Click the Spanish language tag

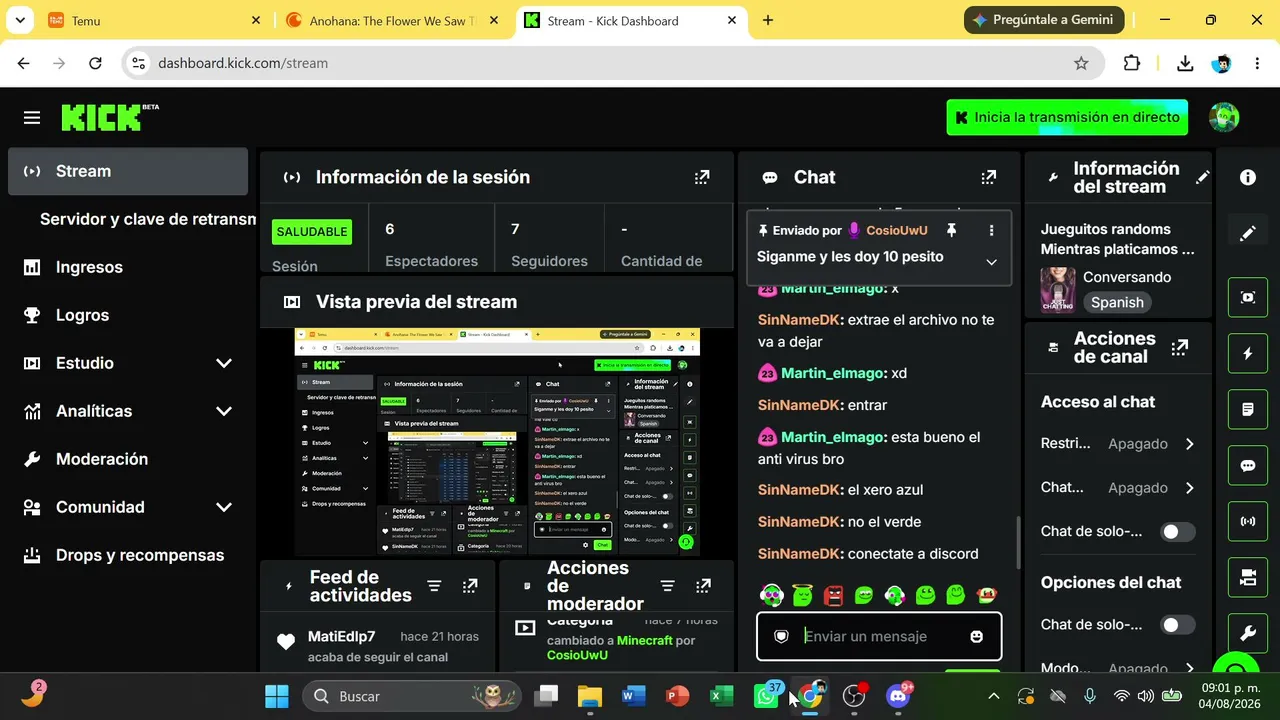tap(1117, 302)
